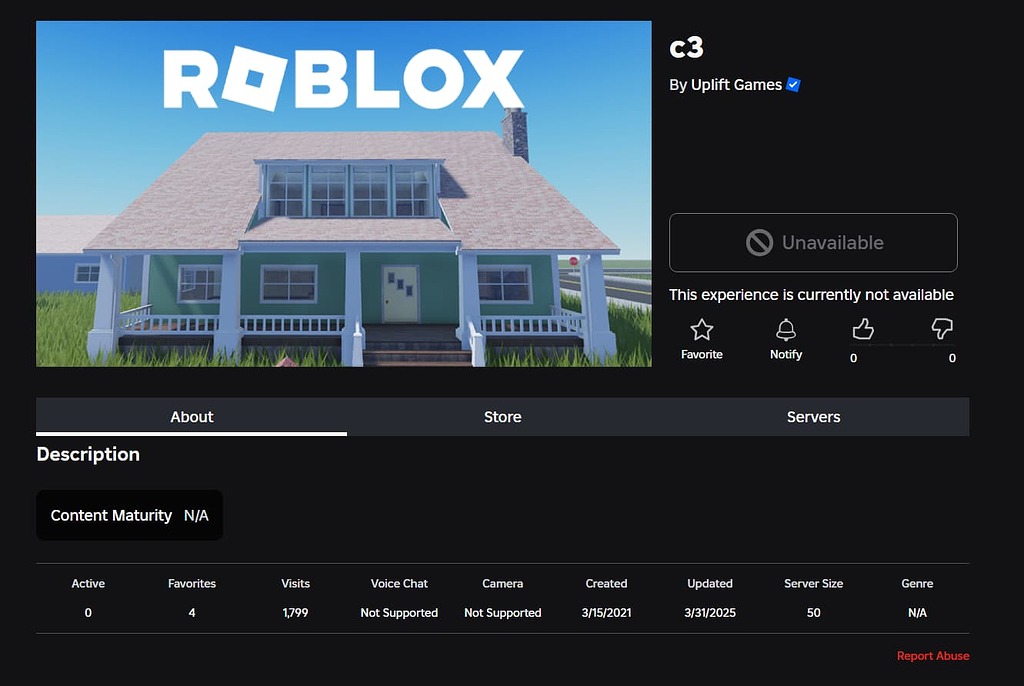The width and height of the screenshot is (1024, 686).
Task: Click the Favorite star icon
Action: (701, 328)
